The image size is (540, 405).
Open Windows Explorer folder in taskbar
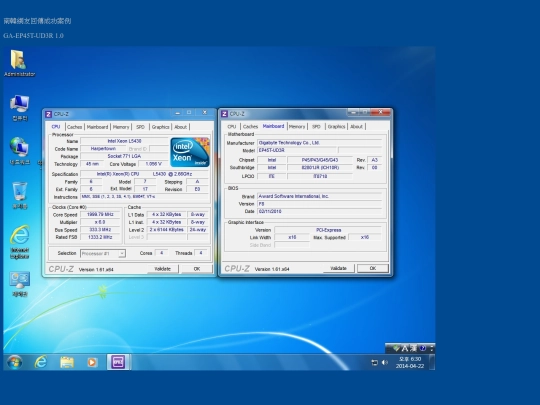tap(67, 362)
